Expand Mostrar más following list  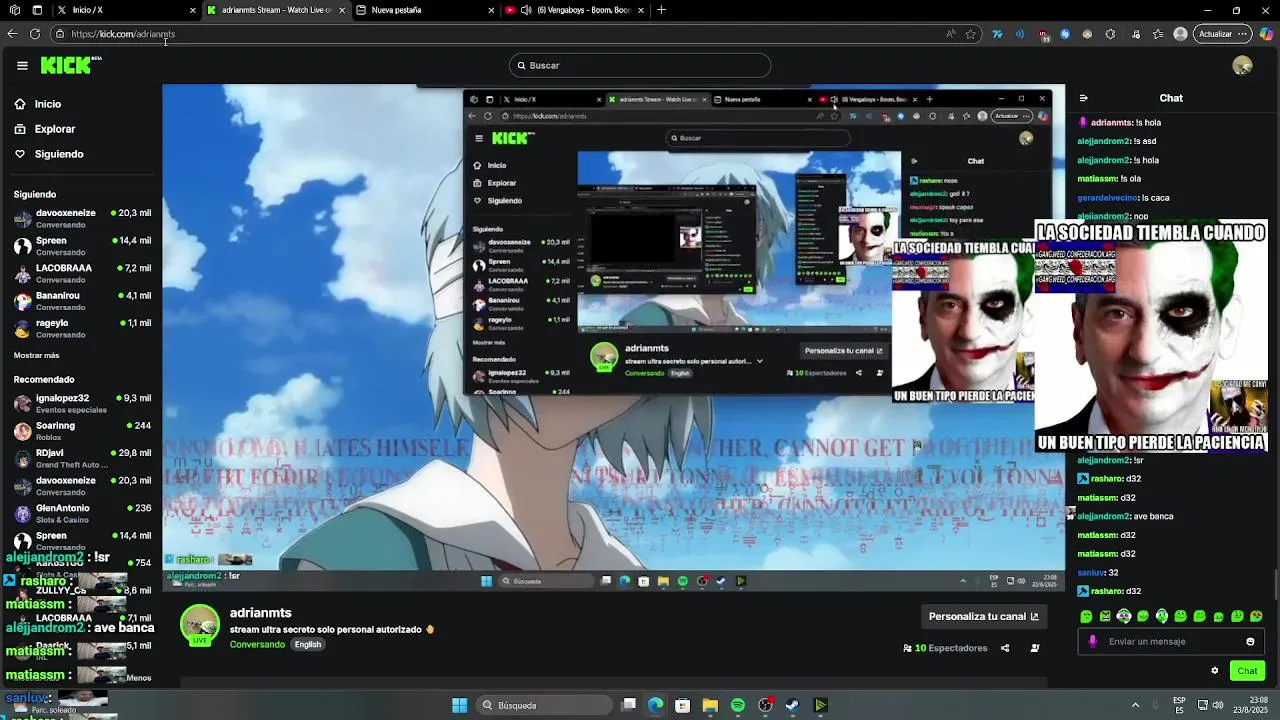36,355
